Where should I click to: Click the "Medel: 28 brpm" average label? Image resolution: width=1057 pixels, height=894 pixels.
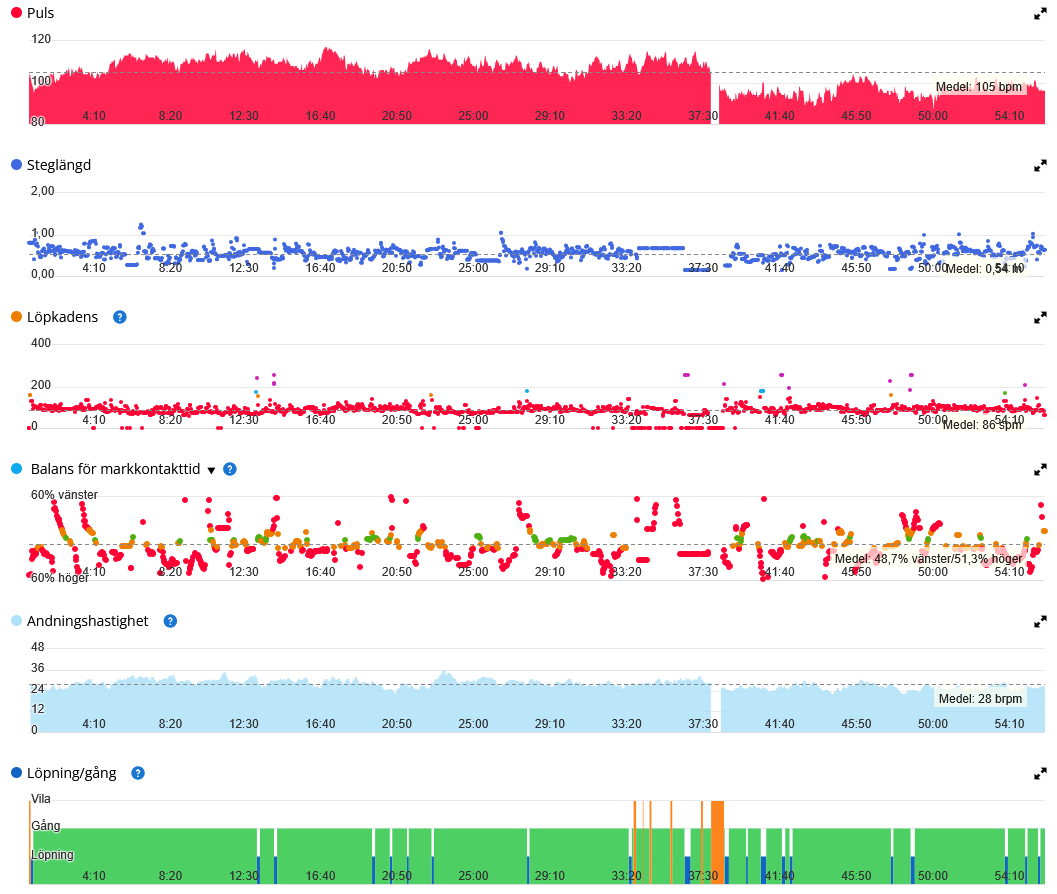pos(980,698)
